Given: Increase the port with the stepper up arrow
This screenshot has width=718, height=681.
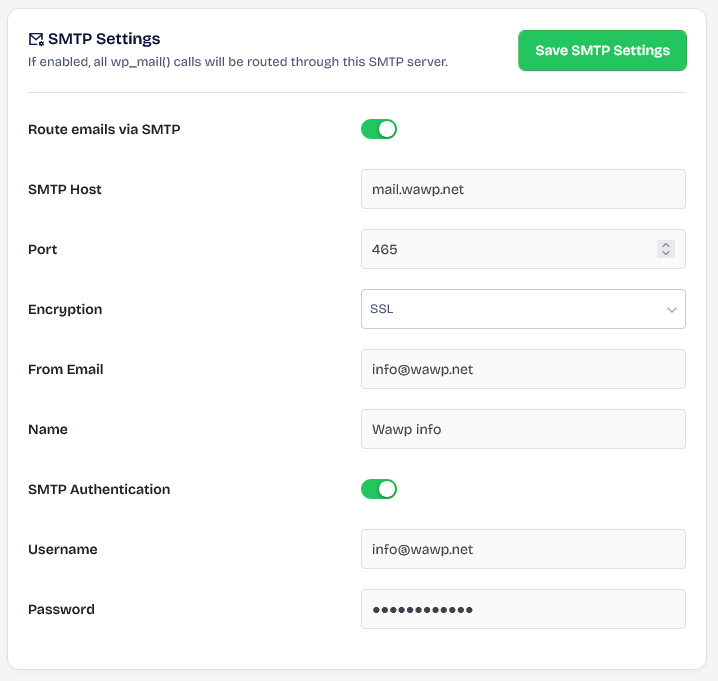Looking at the screenshot, I should 666,245.
